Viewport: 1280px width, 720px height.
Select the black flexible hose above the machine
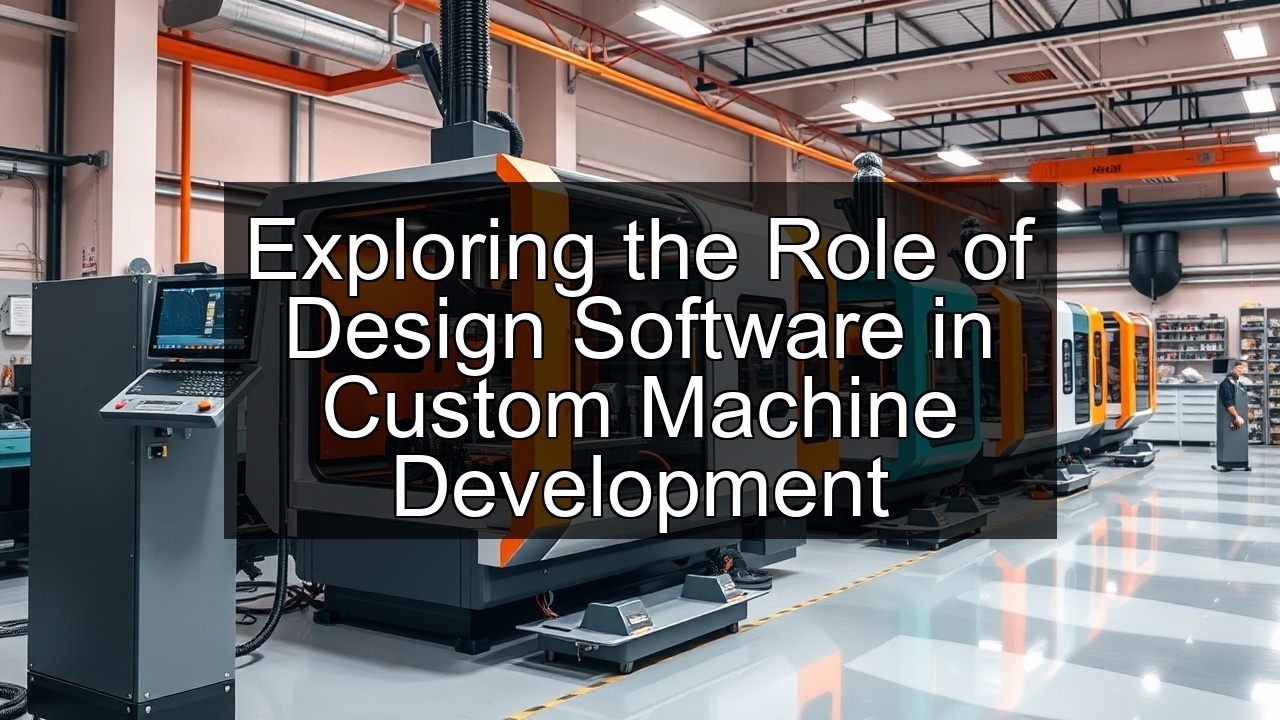466,60
